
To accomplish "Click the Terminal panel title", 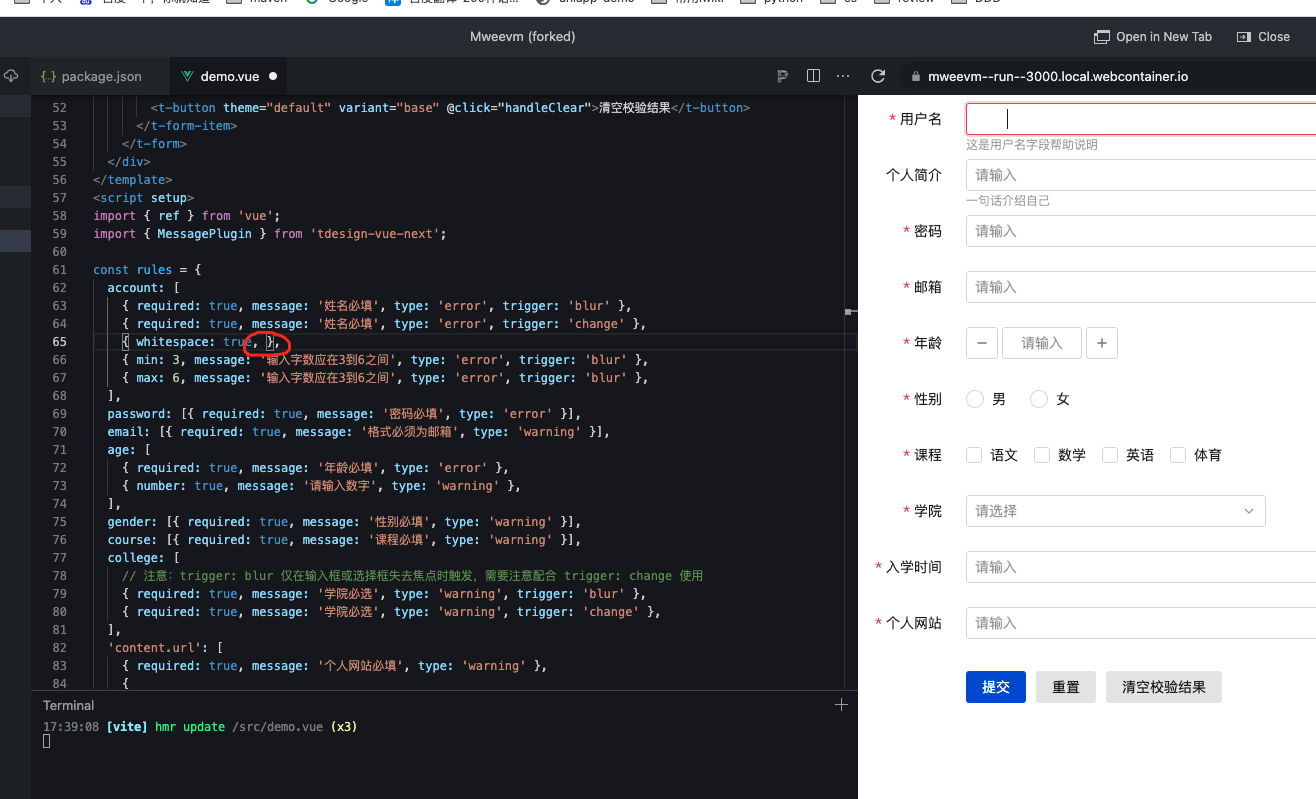I will [x=68, y=705].
